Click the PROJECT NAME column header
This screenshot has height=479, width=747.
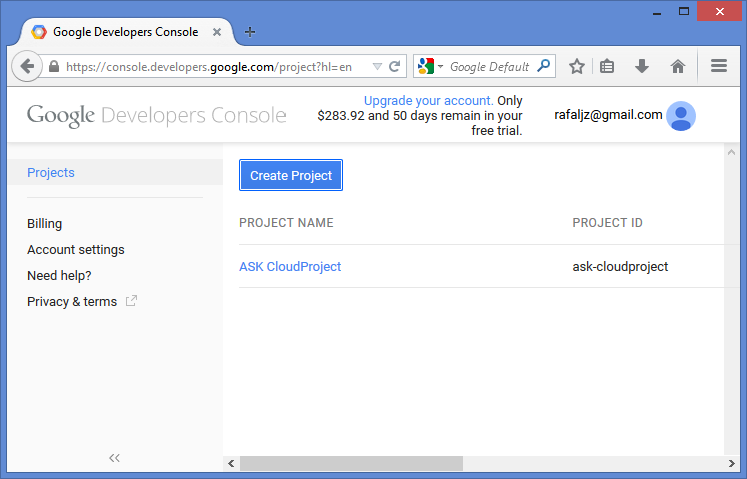[286, 223]
